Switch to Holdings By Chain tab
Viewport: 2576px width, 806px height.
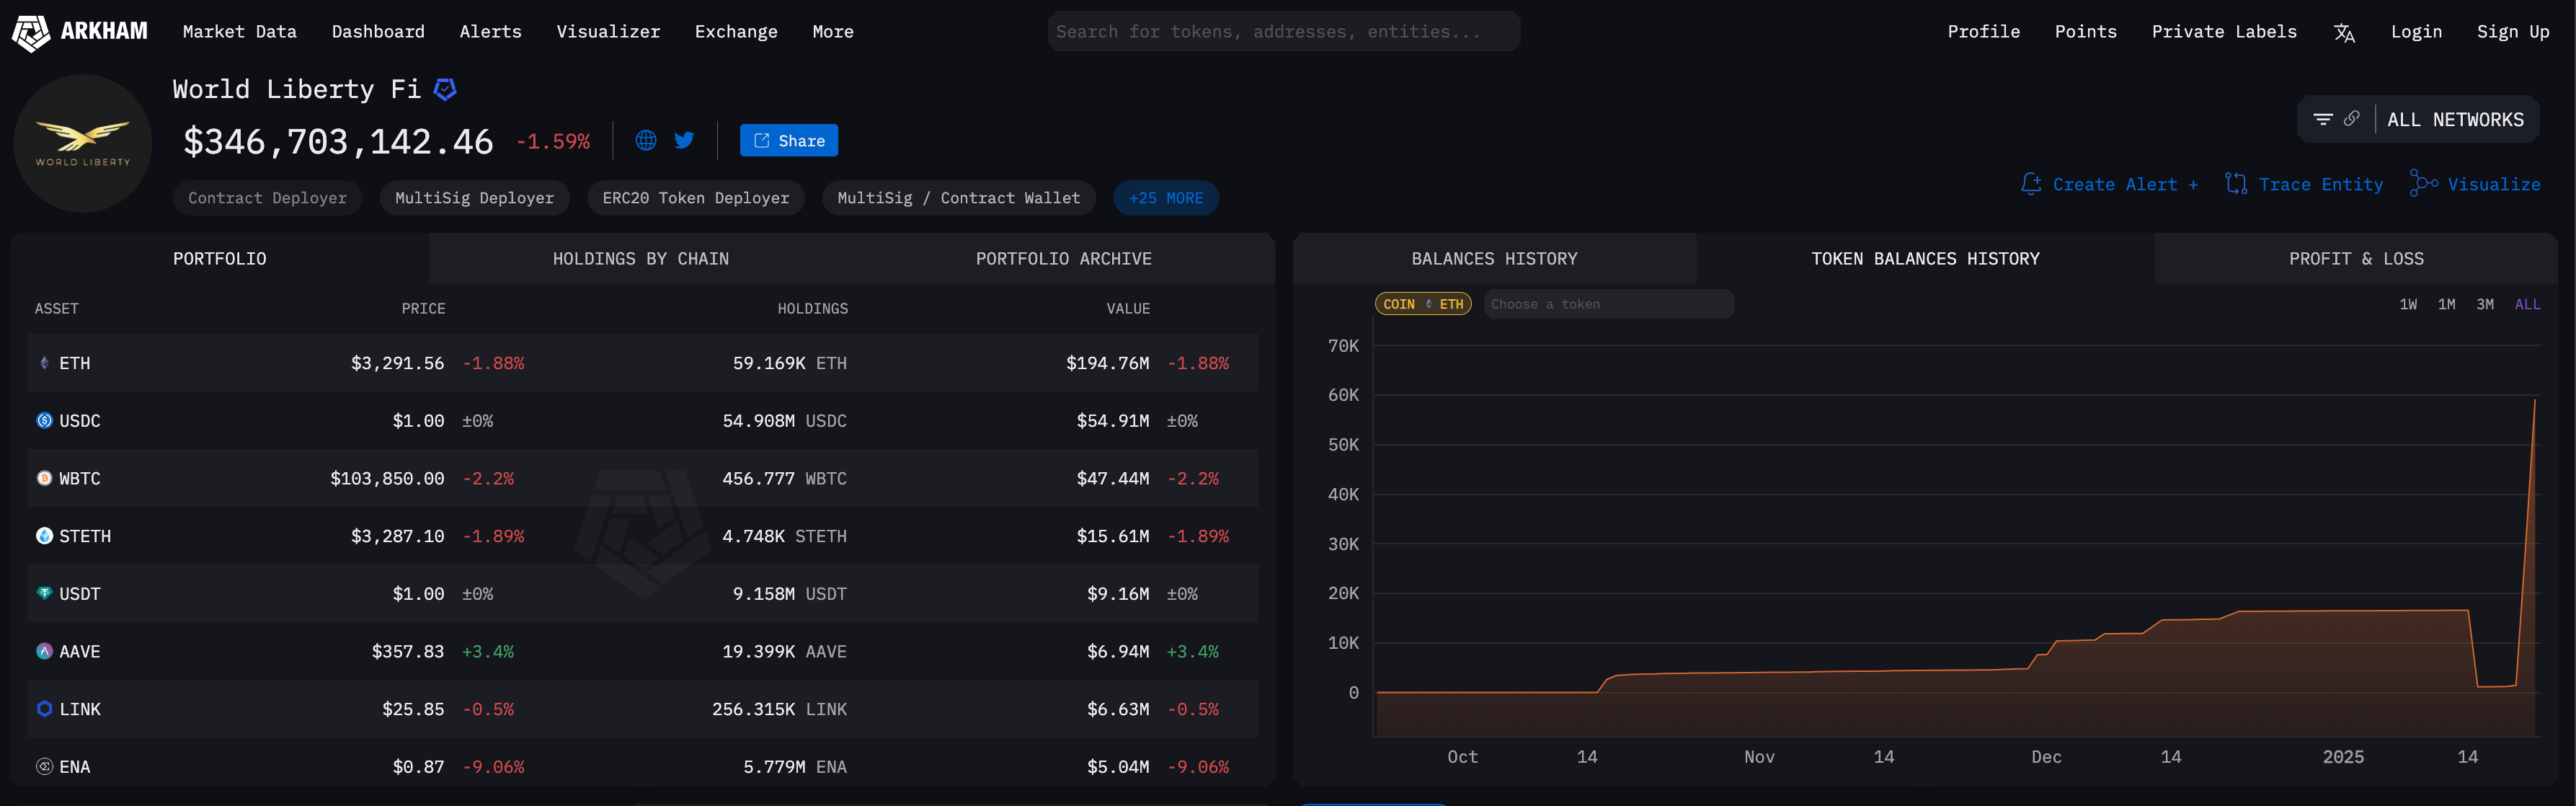(640, 259)
